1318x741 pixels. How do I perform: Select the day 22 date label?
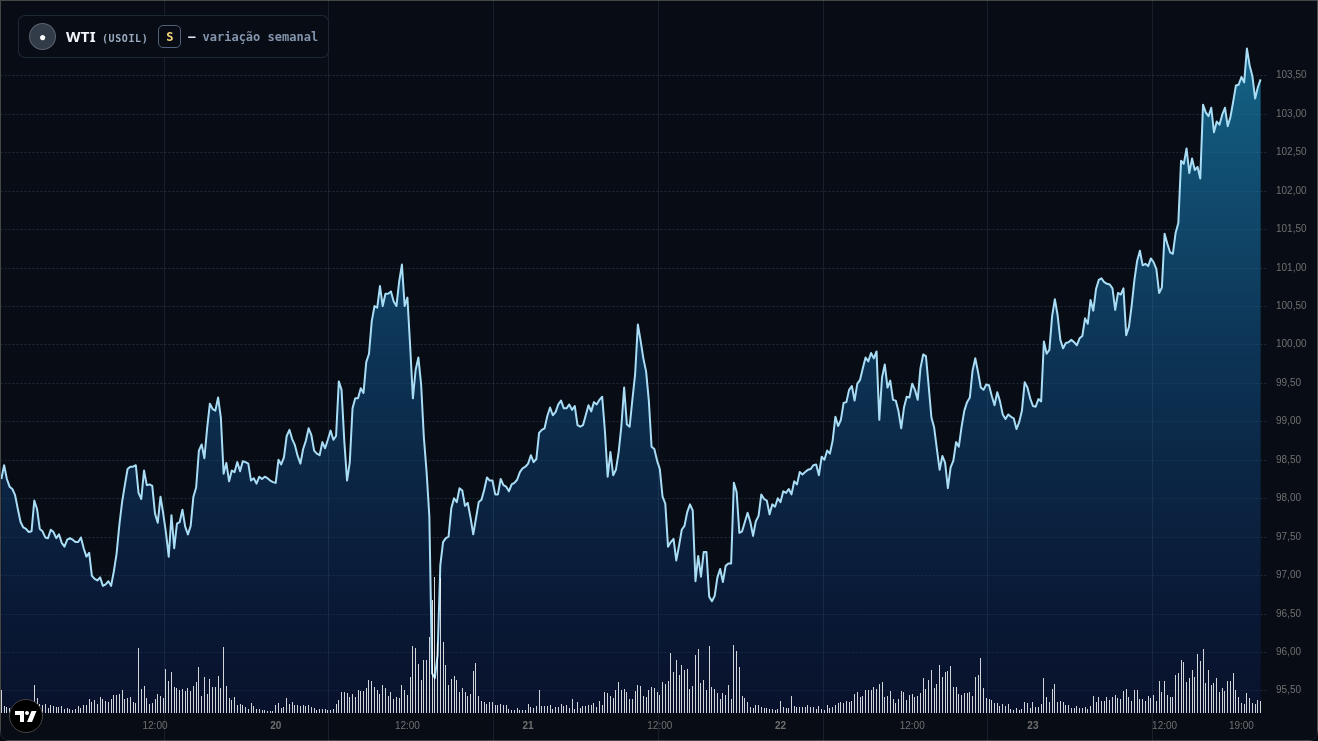[x=780, y=725]
